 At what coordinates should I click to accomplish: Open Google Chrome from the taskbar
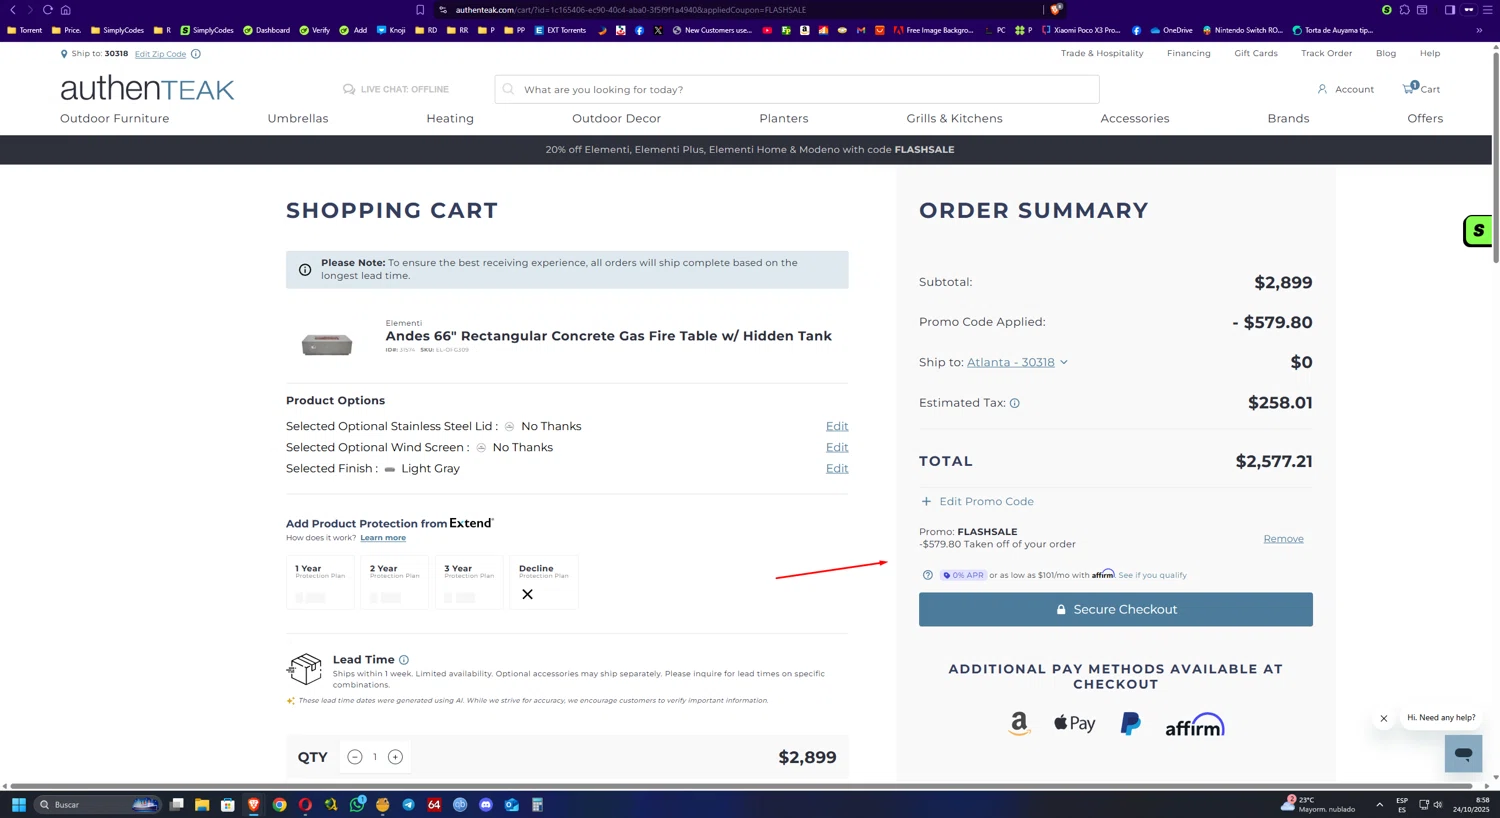[280, 804]
